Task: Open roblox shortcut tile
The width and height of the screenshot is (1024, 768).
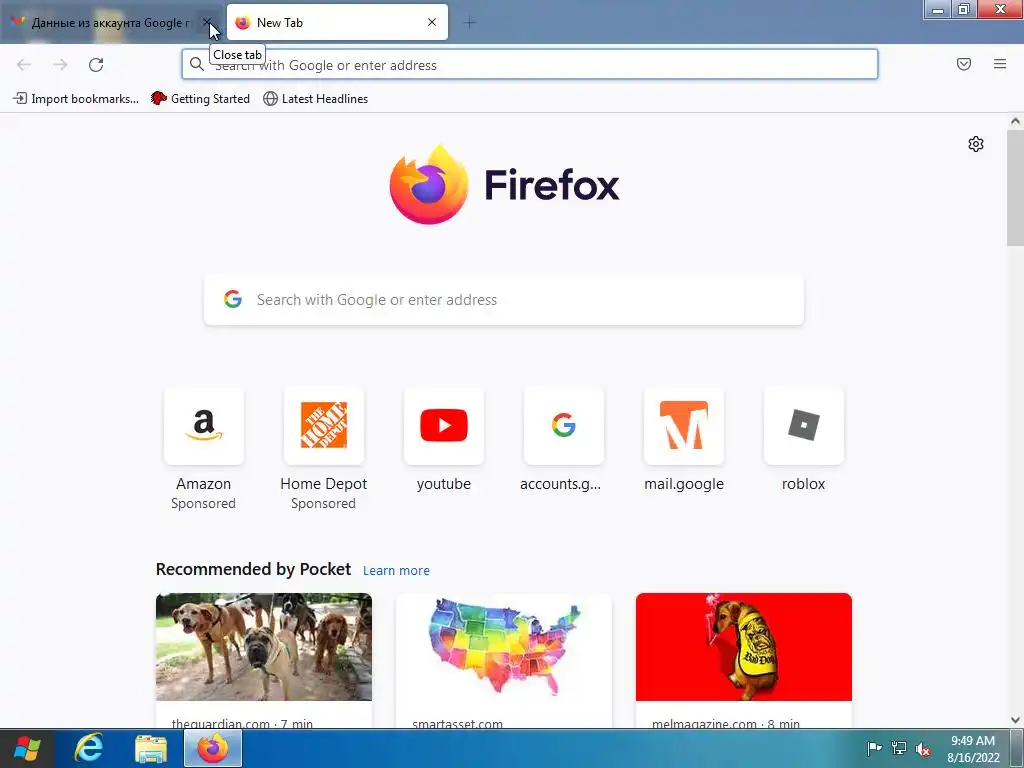Action: coord(803,426)
